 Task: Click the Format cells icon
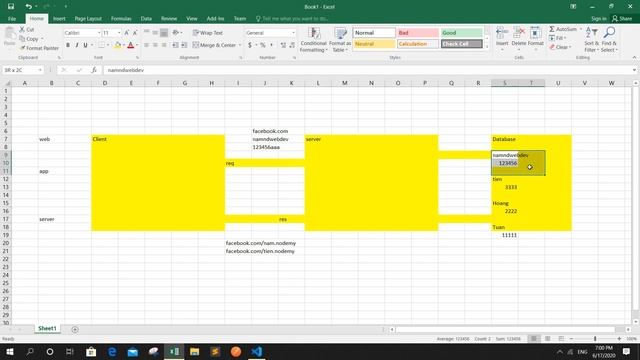(x=536, y=33)
